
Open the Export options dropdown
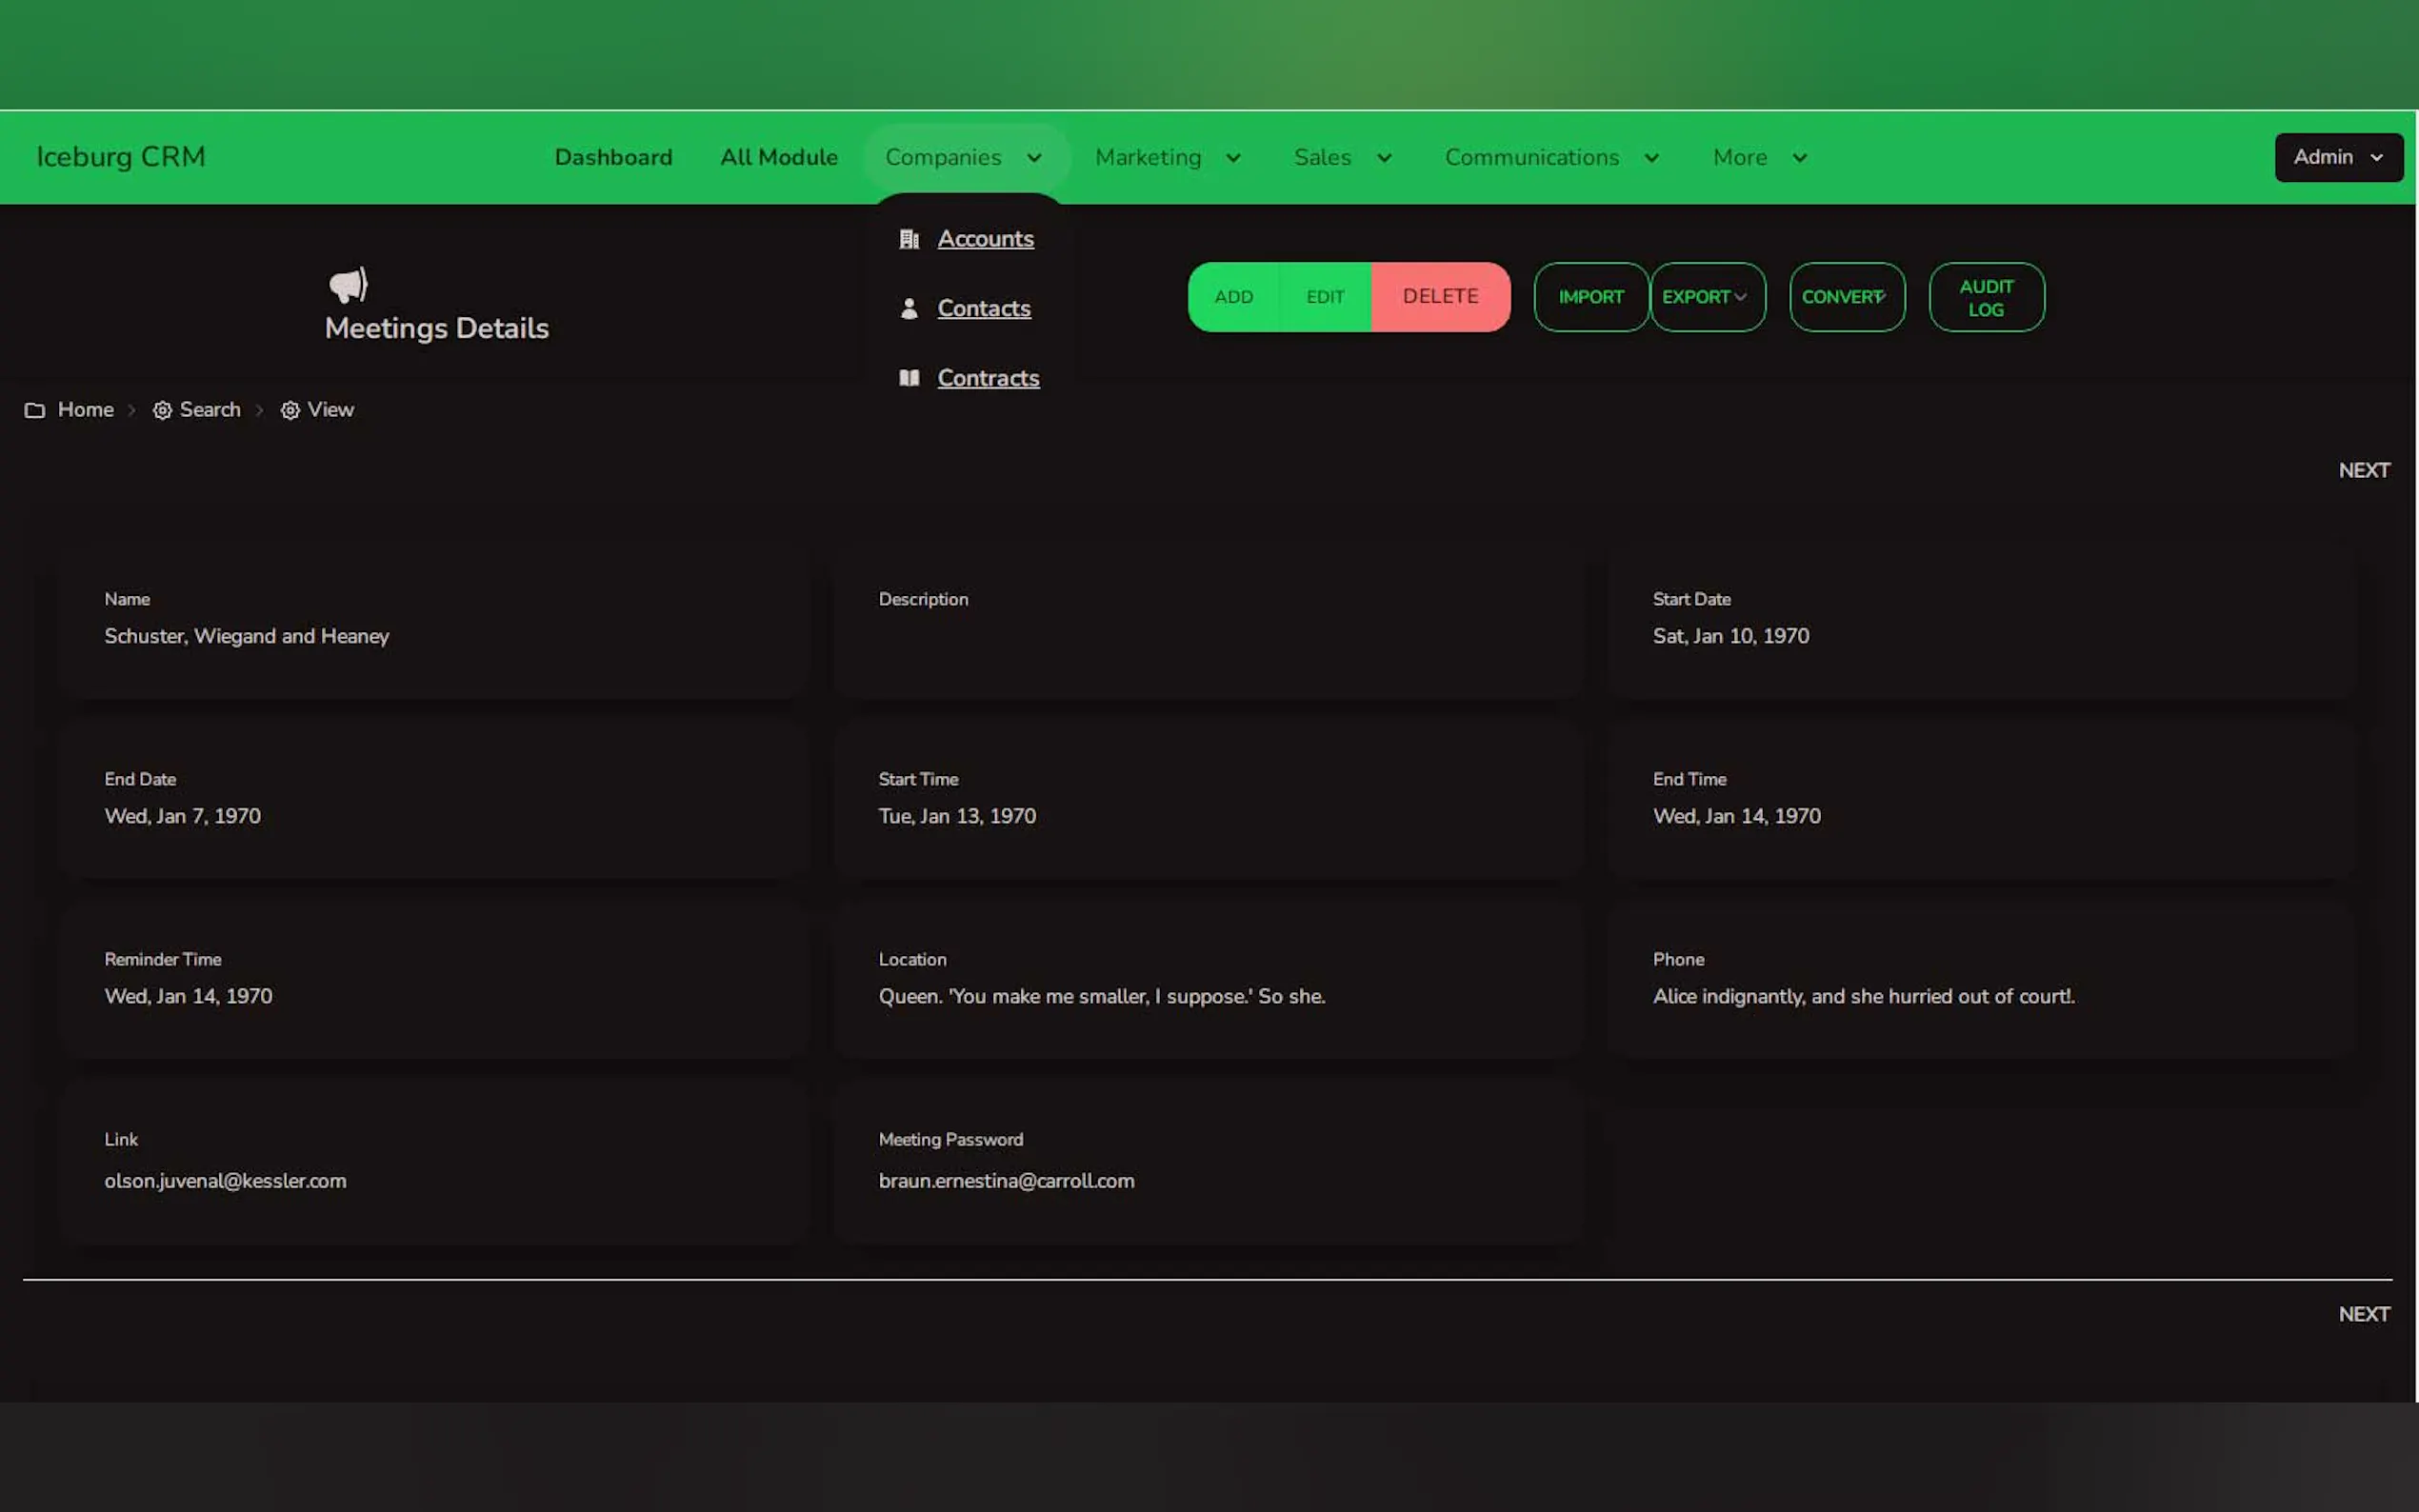1706,297
